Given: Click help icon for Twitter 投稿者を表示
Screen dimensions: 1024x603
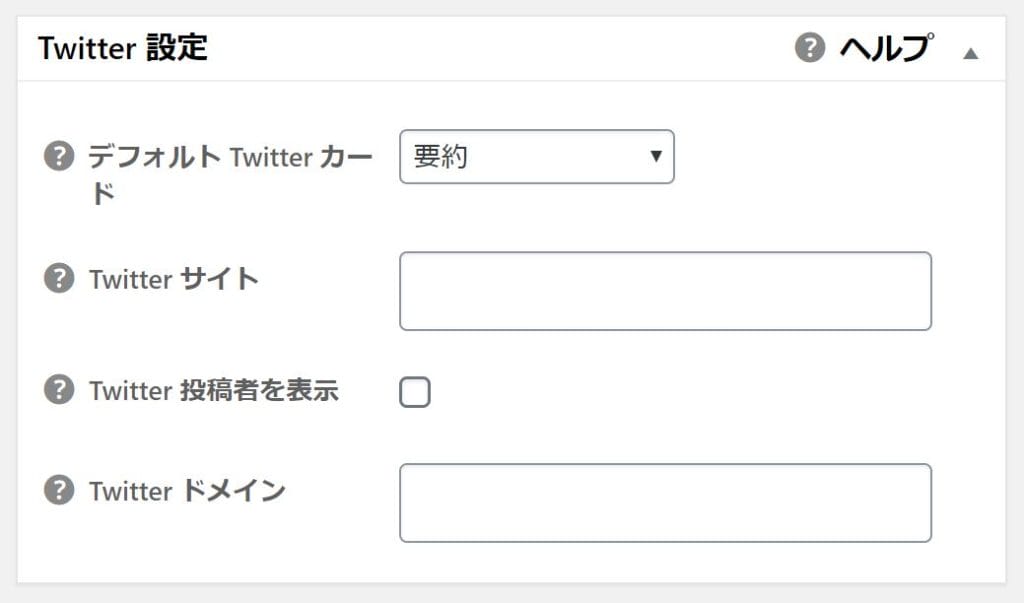Looking at the screenshot, I should click(x=60, y=391).
